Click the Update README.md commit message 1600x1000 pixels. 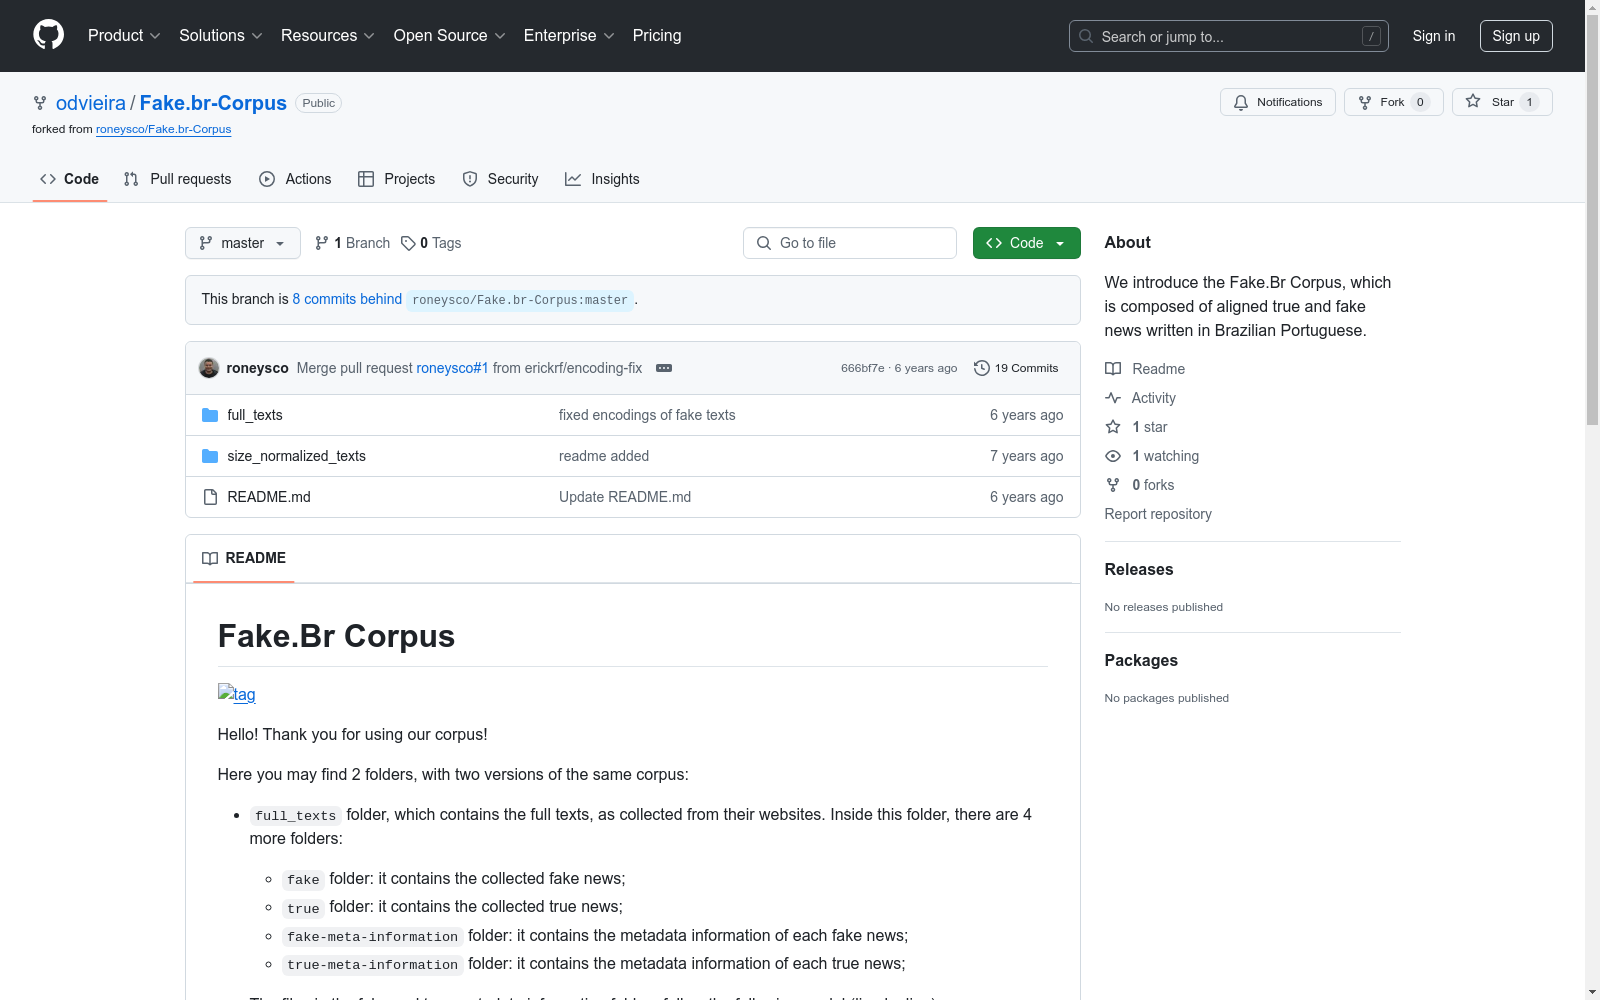(625, 497)
